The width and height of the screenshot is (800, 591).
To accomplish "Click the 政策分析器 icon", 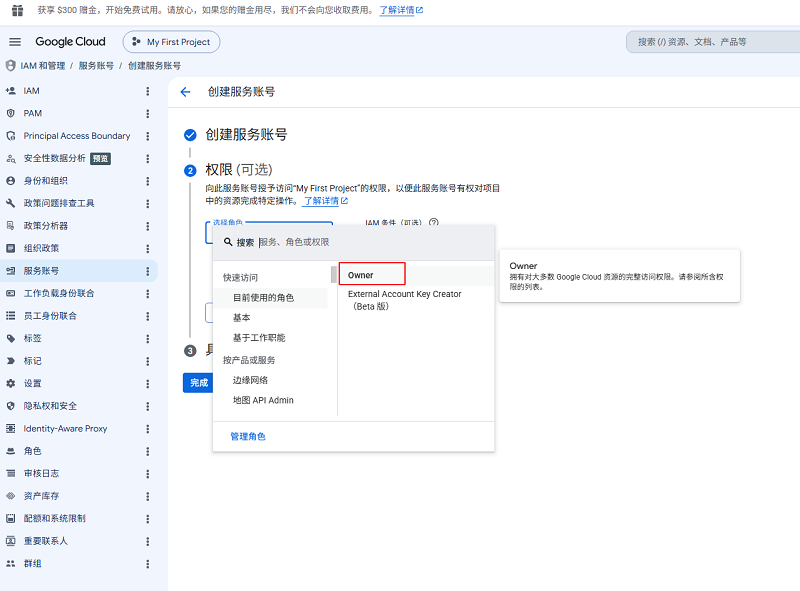I will tap(11, 226).
